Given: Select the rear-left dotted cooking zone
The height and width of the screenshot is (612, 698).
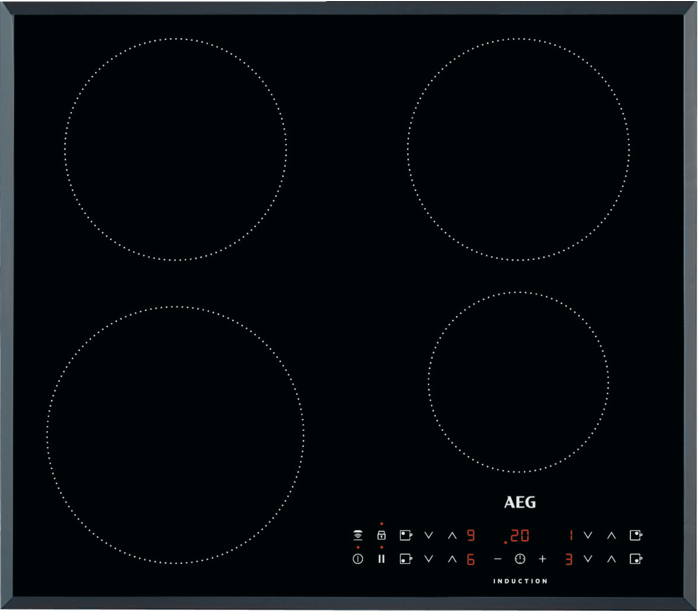Looking at the screenshot, I should pos(175,150).
